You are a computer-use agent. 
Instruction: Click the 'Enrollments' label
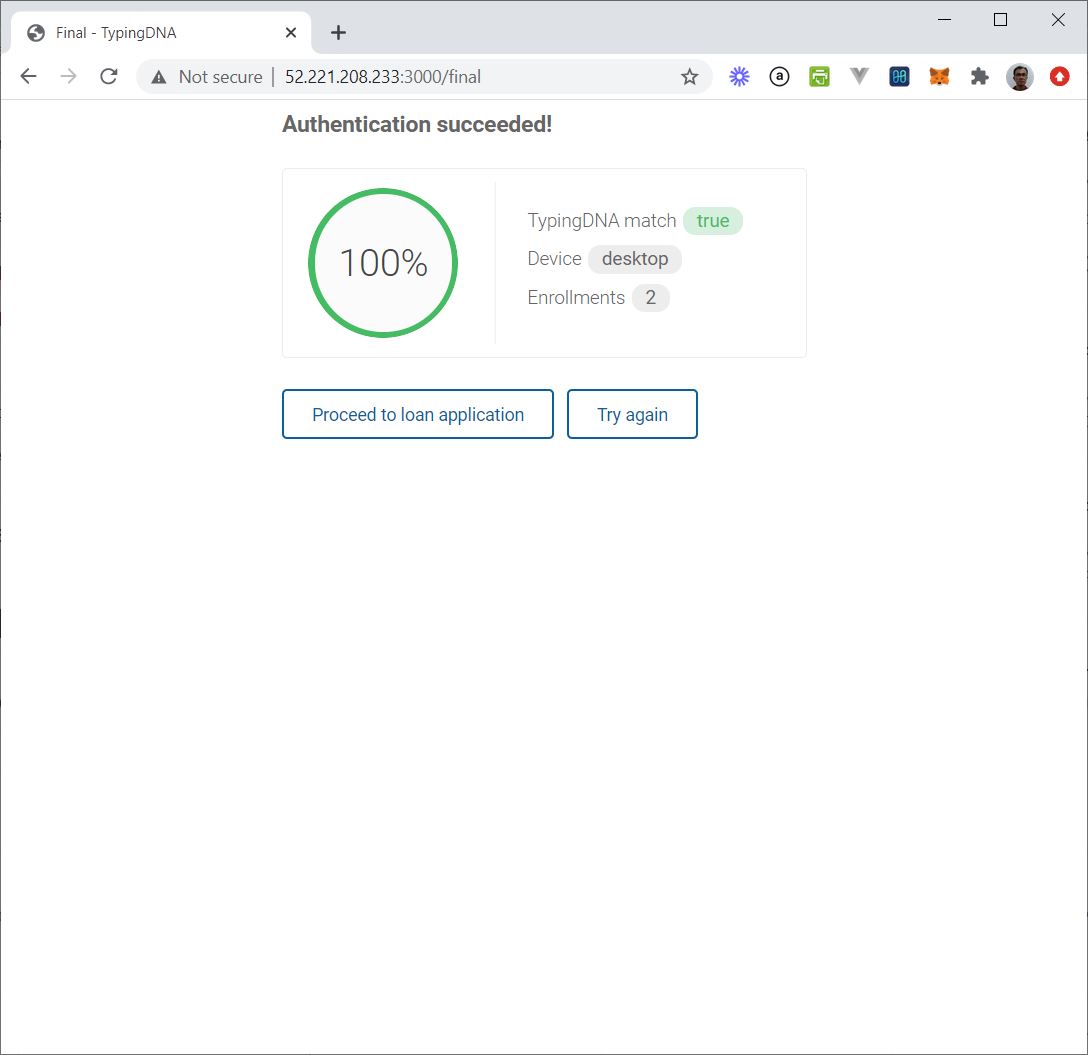pyautogui.click(x=576, y=298)
